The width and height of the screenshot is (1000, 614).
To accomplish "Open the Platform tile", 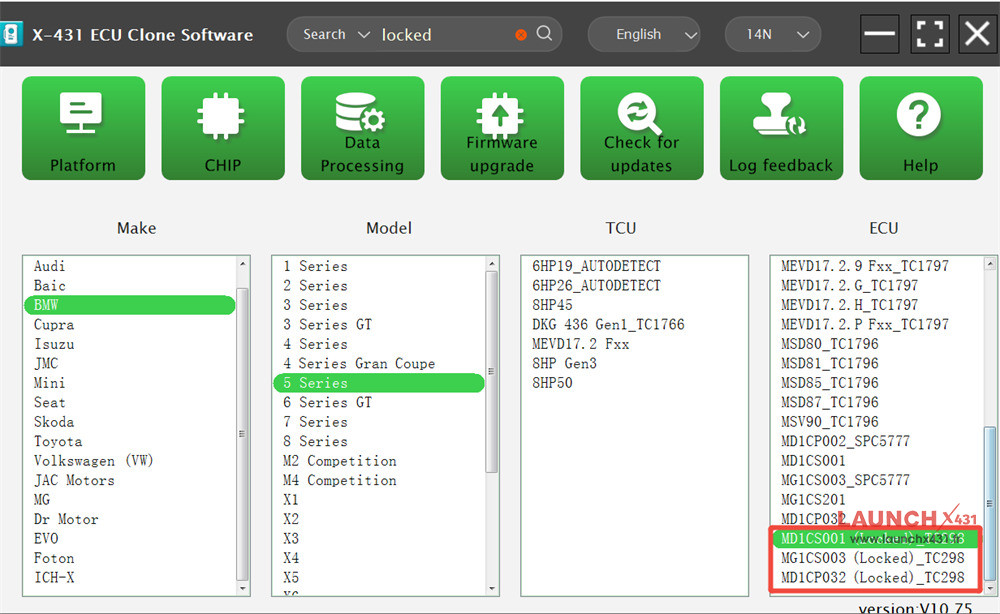I will [84, 128].
